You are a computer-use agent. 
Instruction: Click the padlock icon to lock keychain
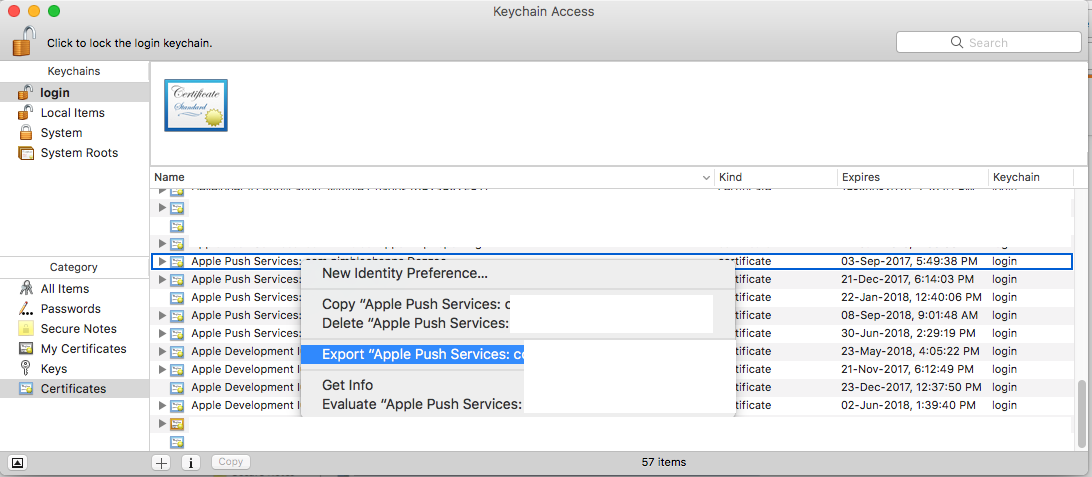coord(23,41)
